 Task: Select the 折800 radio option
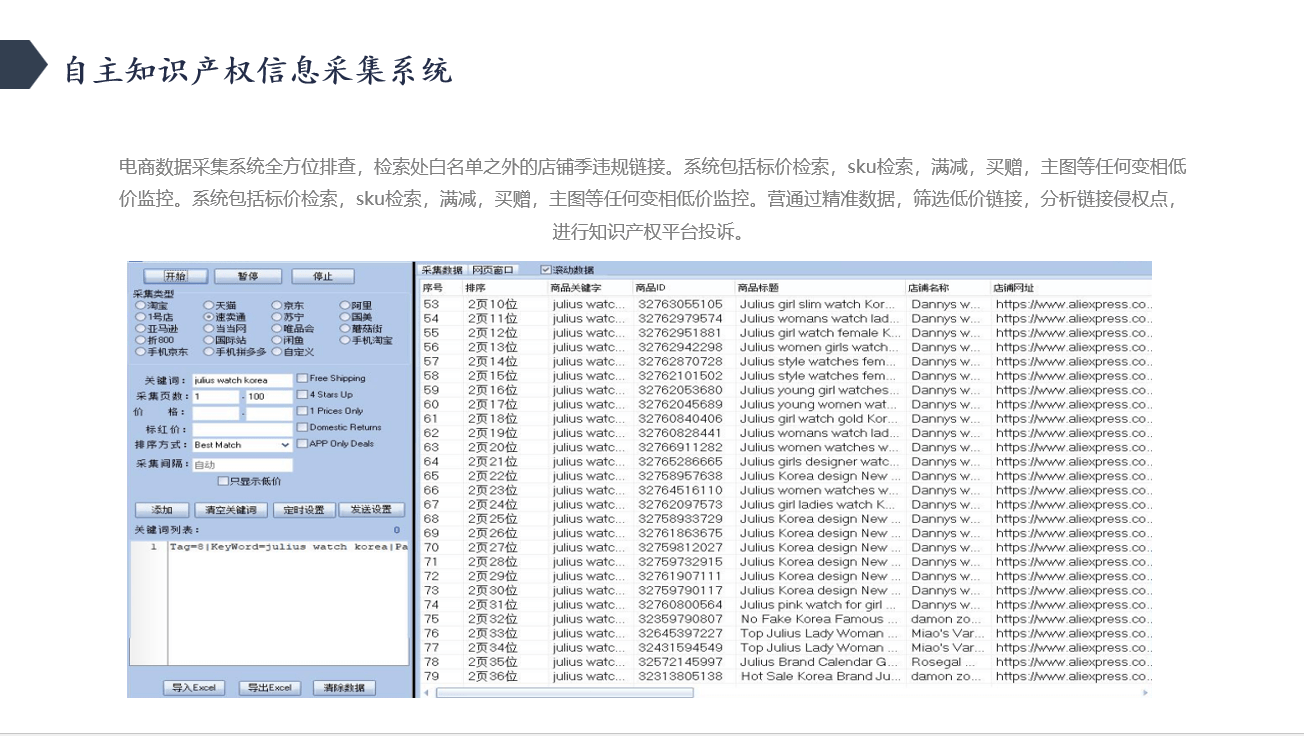pyautogui.click(x=140, y=340)
